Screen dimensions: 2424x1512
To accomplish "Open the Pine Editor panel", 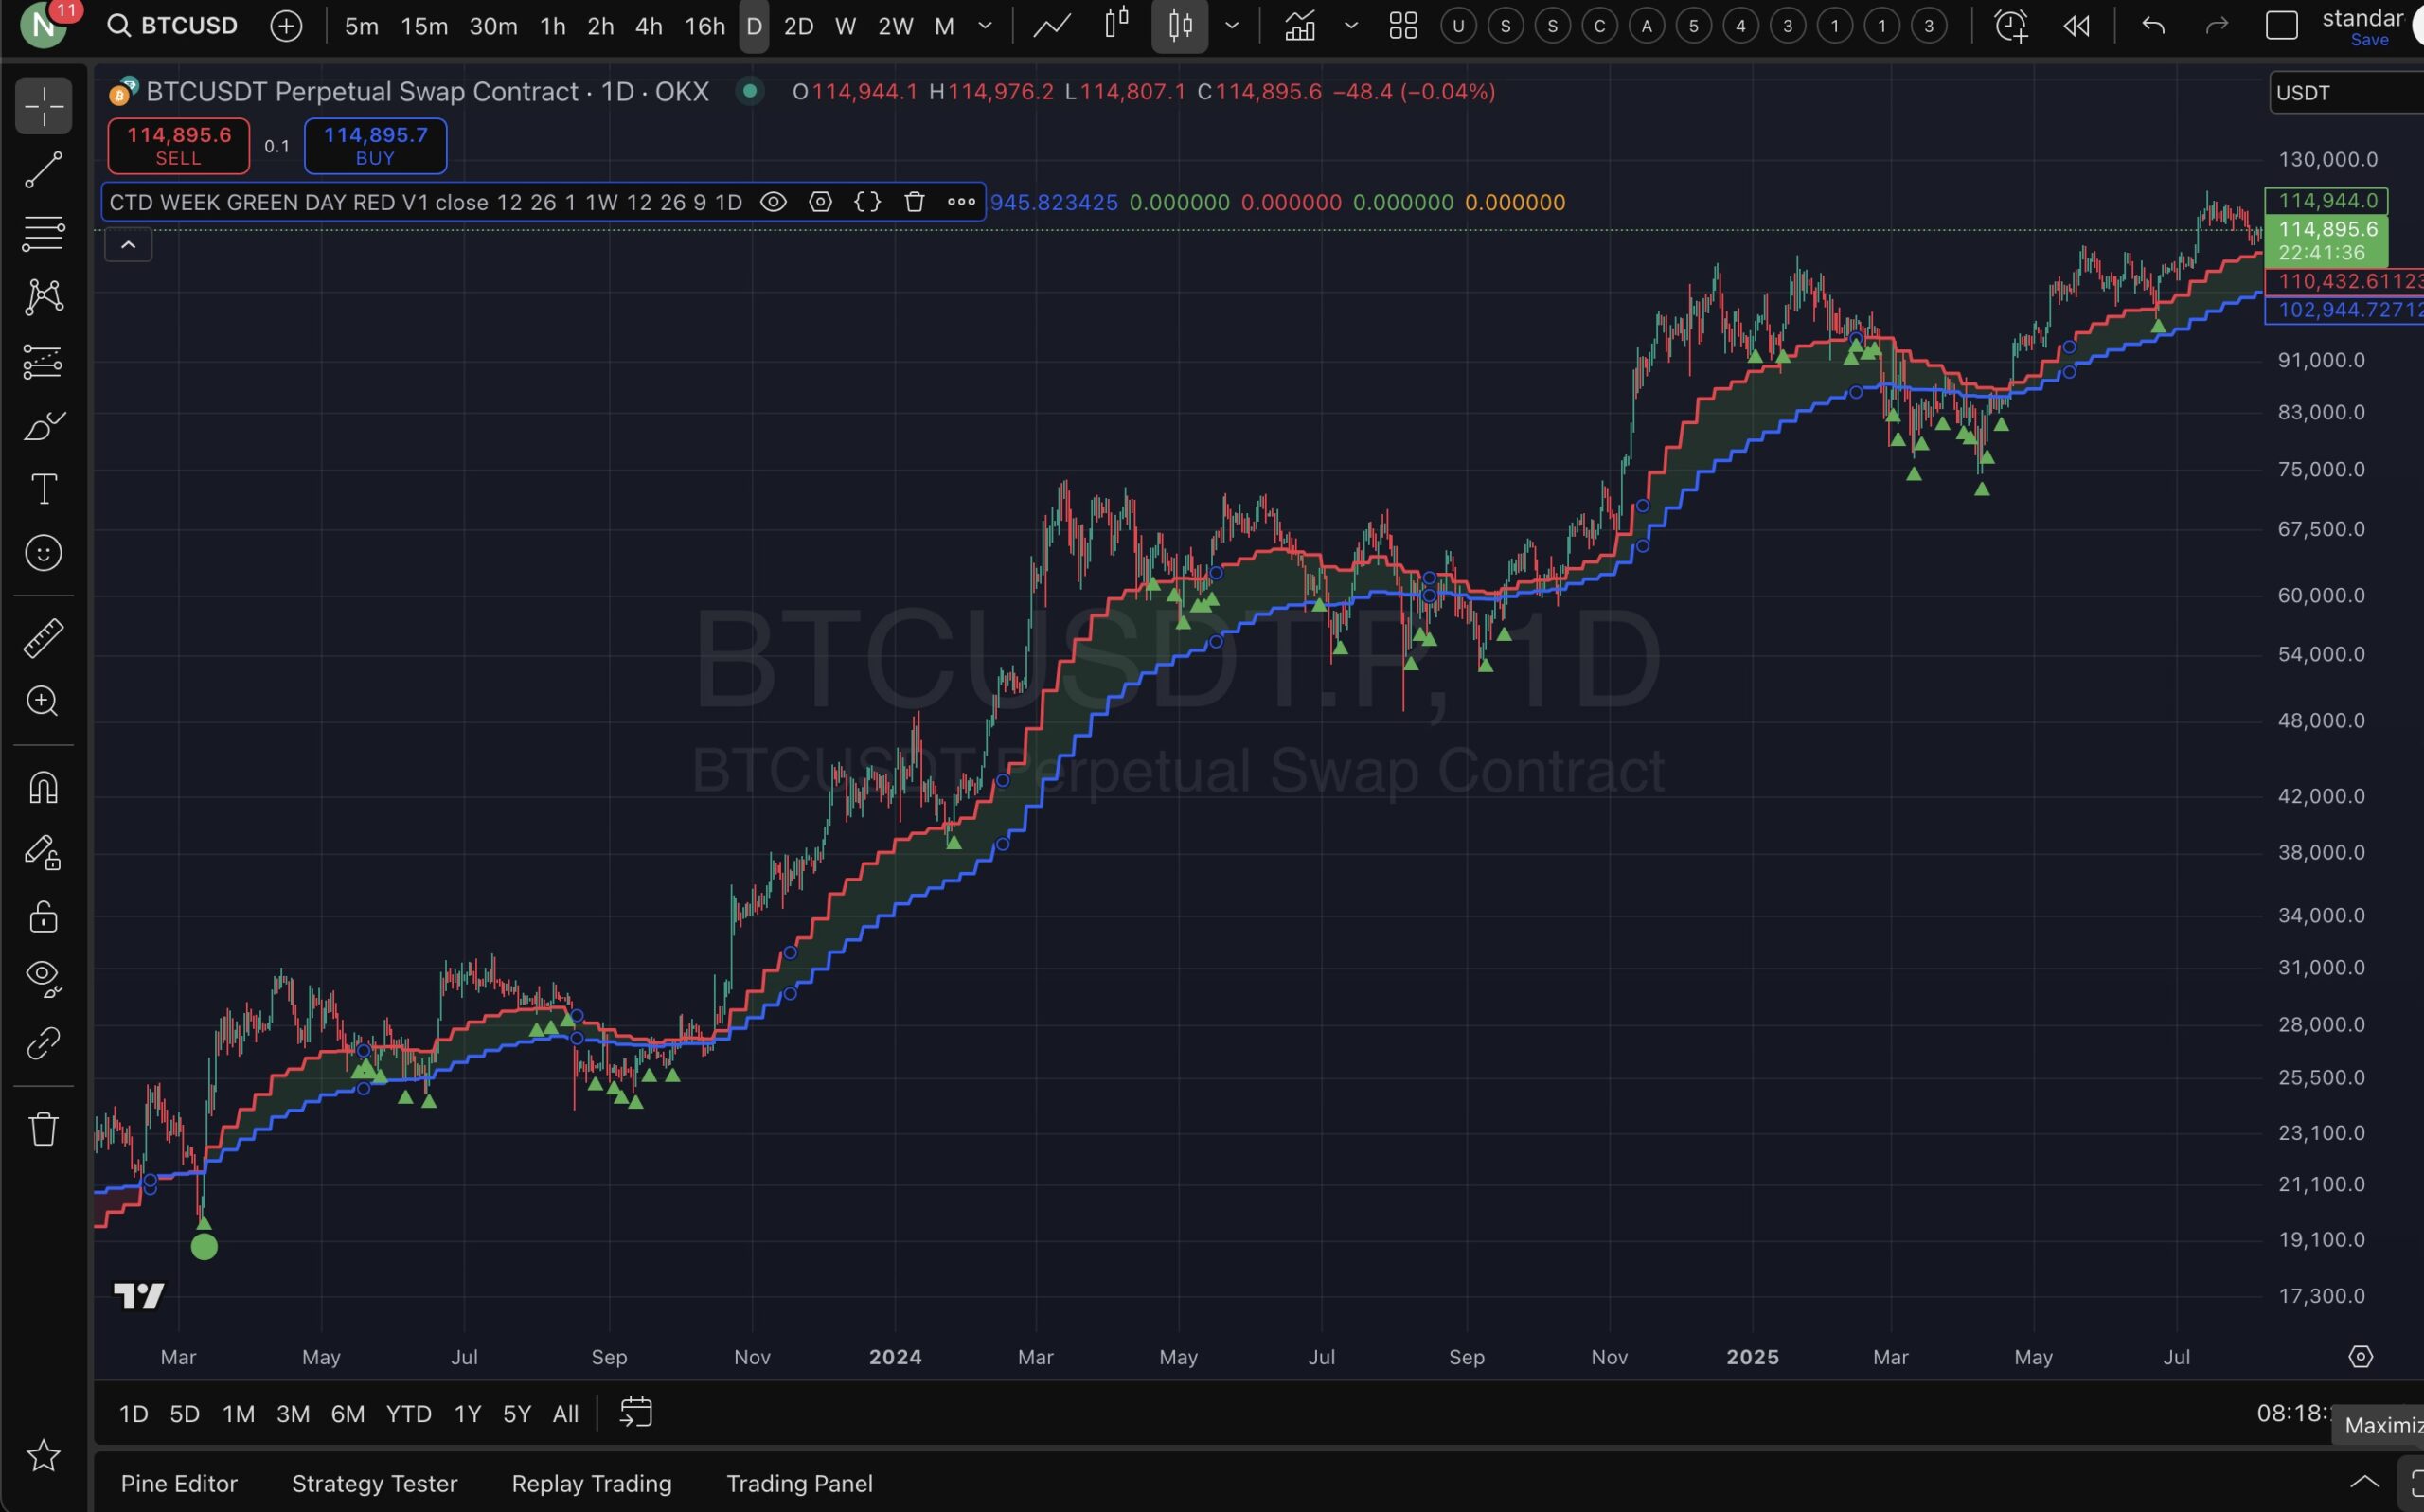I will tap(178, 1483).
